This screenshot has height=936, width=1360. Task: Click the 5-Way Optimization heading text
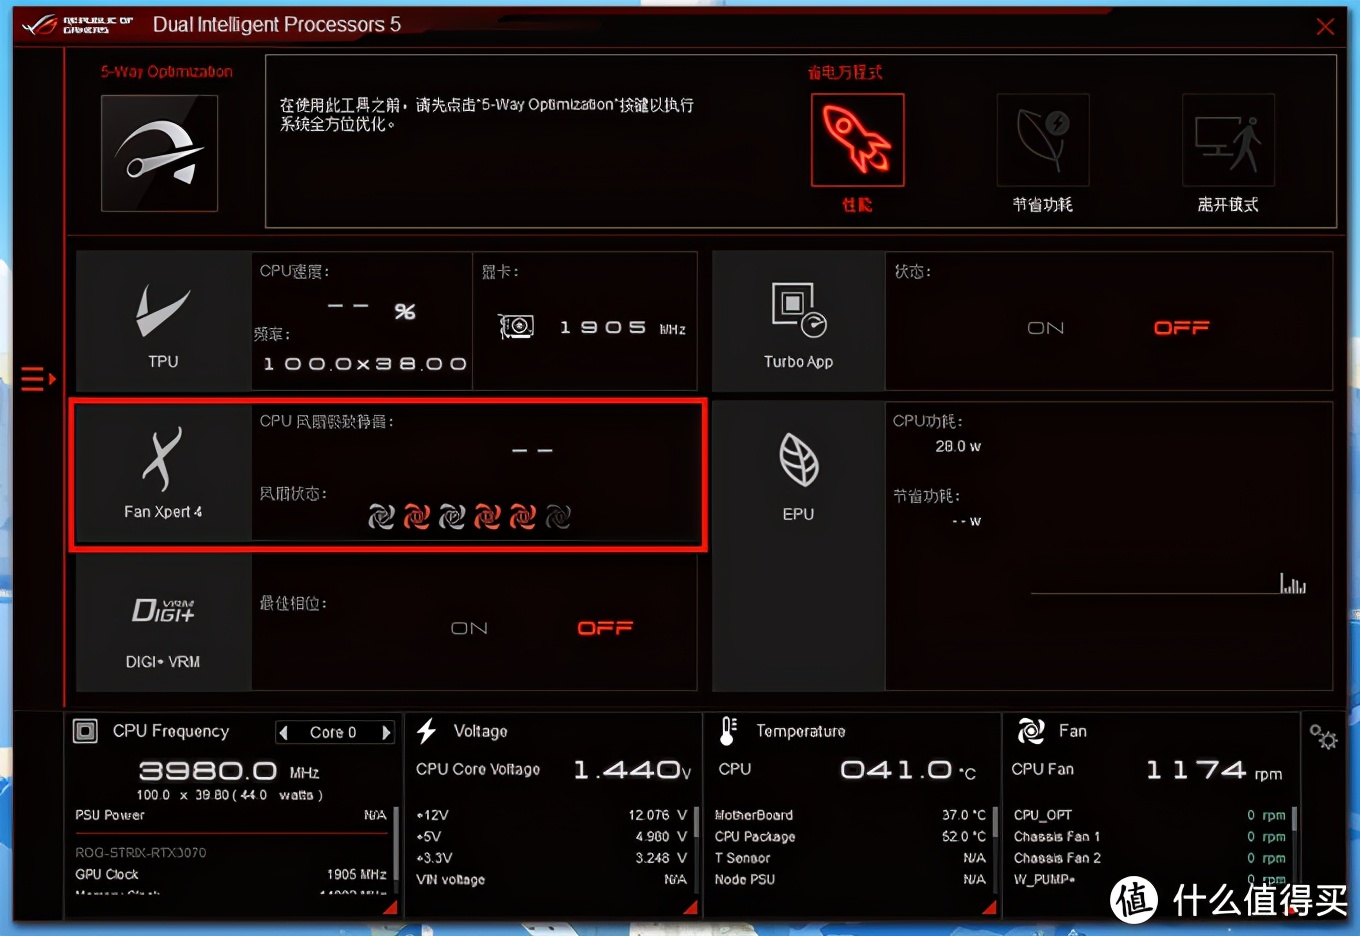(166, 72)
